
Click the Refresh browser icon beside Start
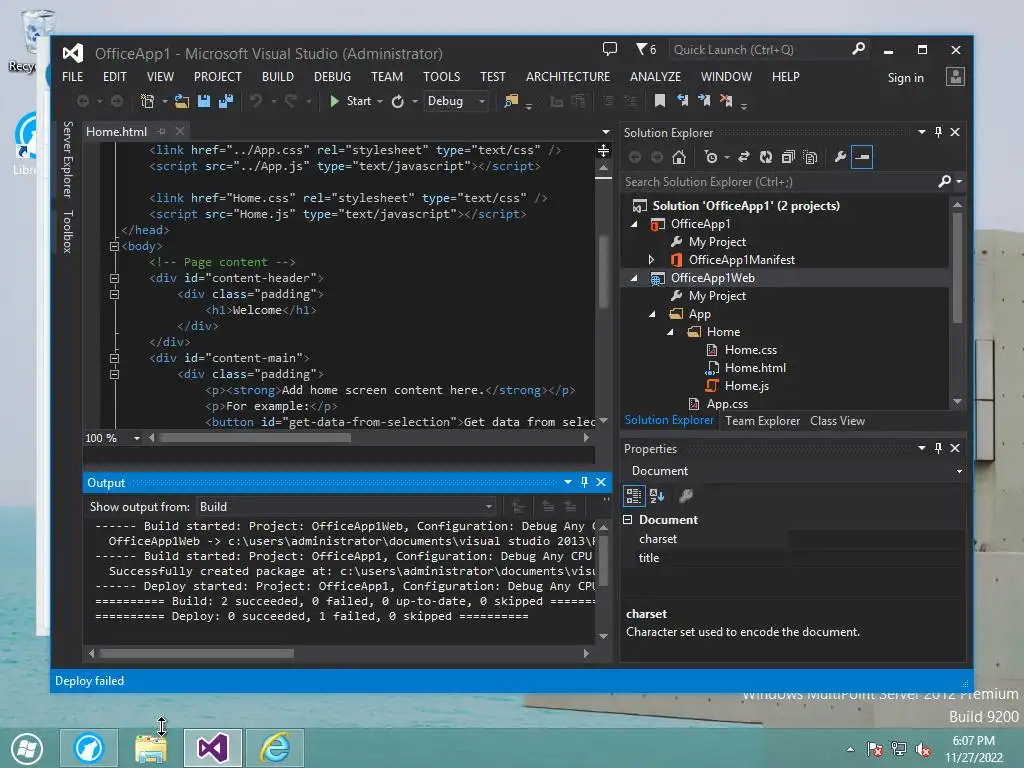[x=397, y=101]
